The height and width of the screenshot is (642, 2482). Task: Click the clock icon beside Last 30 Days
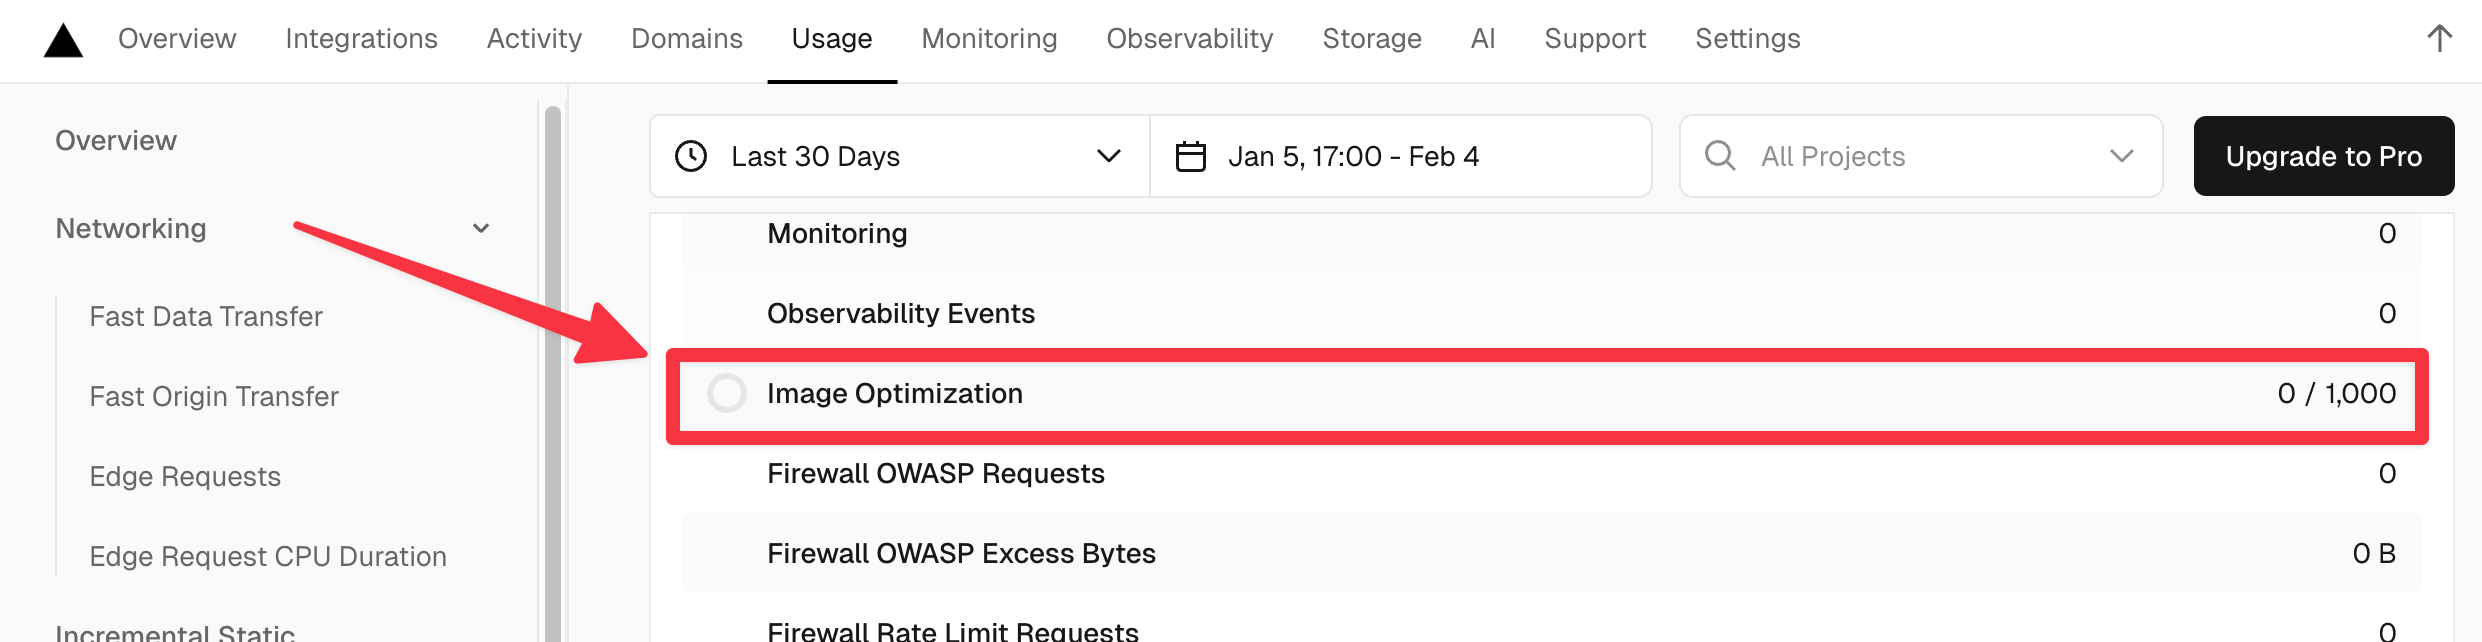click(x=691, y=157)
